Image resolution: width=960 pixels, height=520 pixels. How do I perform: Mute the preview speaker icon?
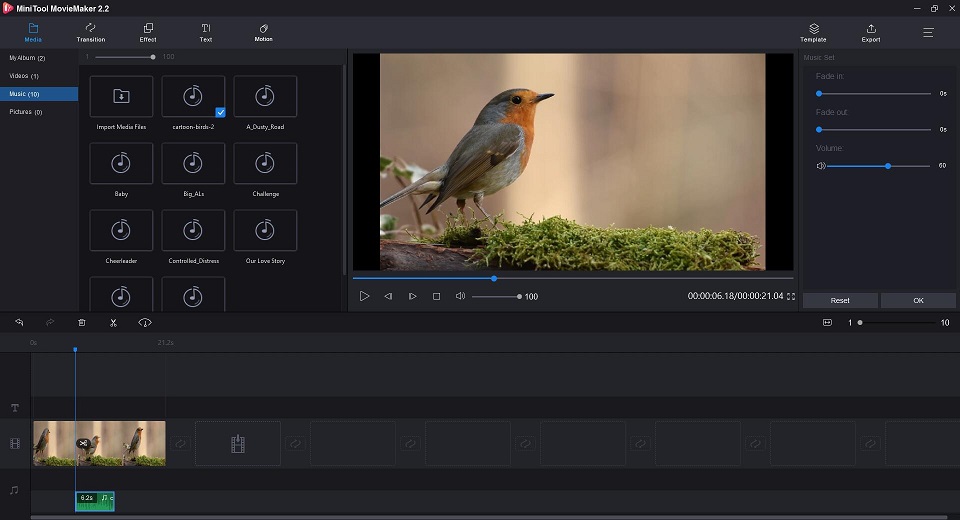460,296
